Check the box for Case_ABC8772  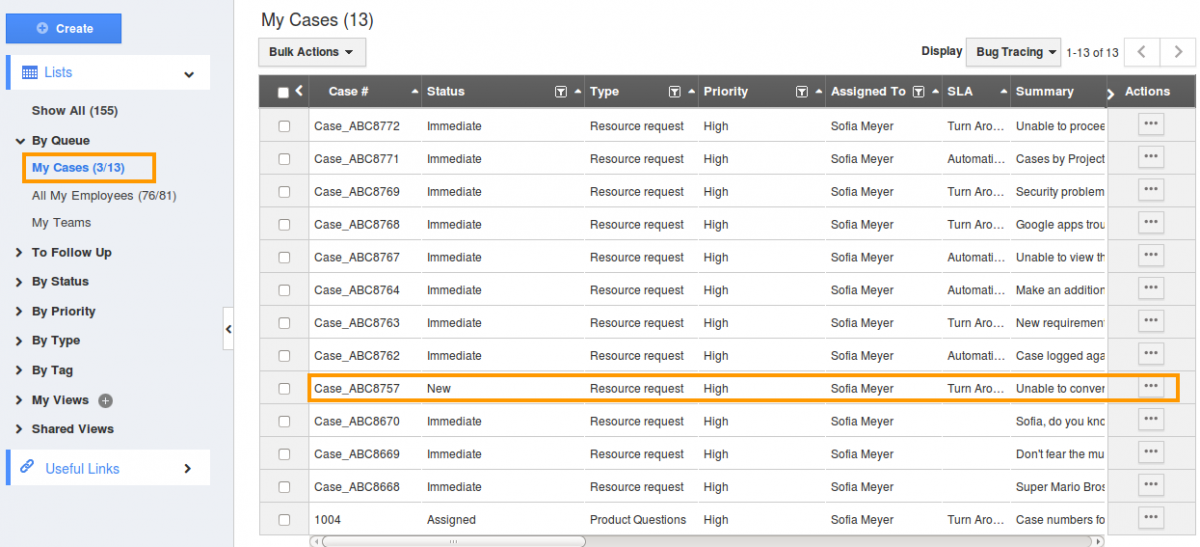click(x=284, y=127)
